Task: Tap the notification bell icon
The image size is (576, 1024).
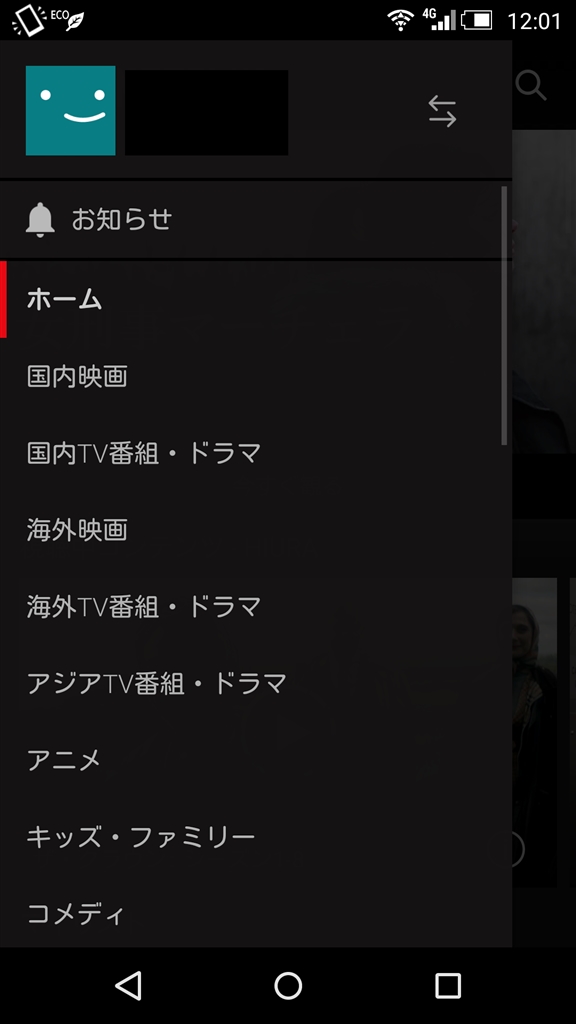Action: (x=40, y=219)
